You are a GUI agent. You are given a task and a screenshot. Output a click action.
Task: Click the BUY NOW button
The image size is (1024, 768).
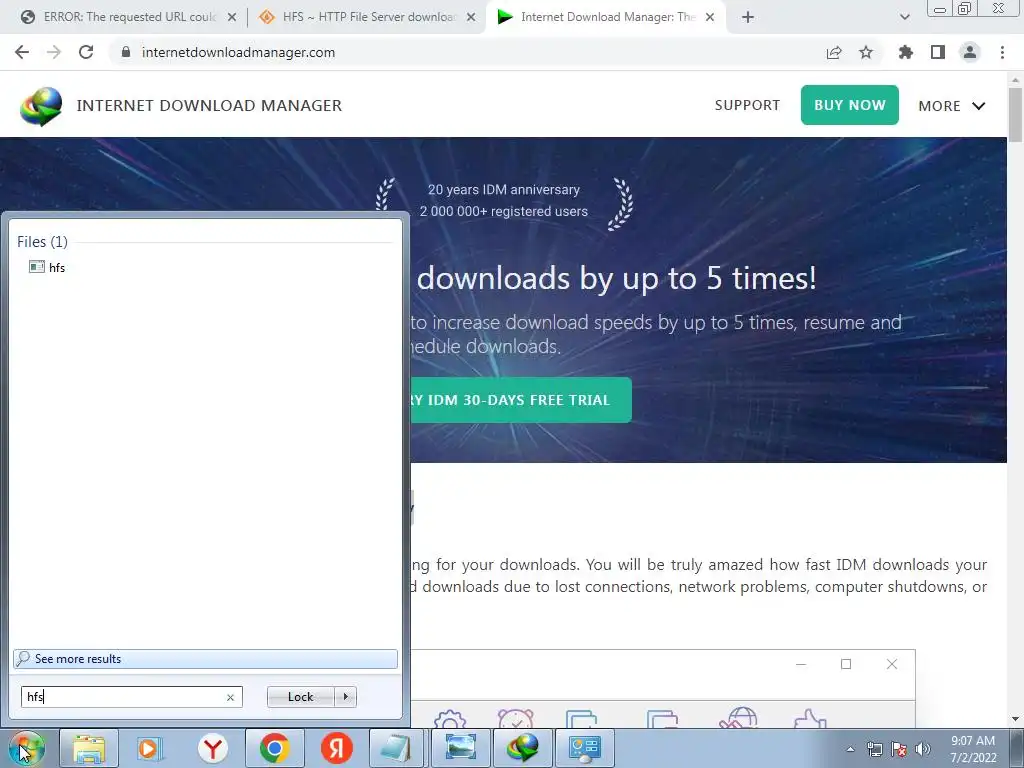pos(850,105)
